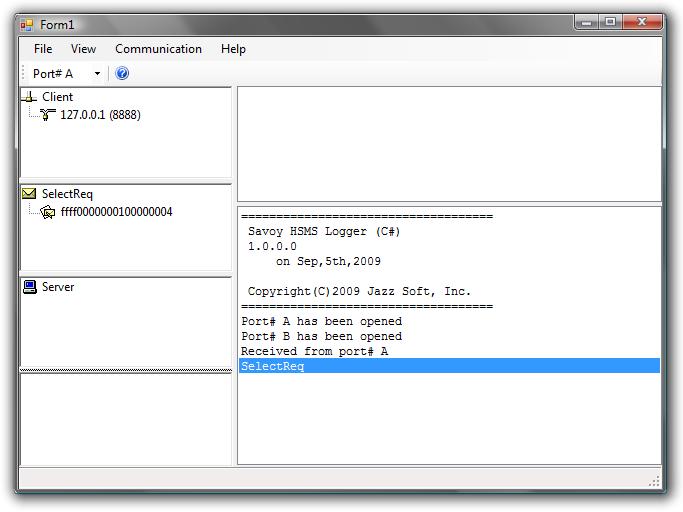Click the blue help icon in toolbar
This screenshot has width=683, height=512.
pyautogui.click(x=122, y=73)
